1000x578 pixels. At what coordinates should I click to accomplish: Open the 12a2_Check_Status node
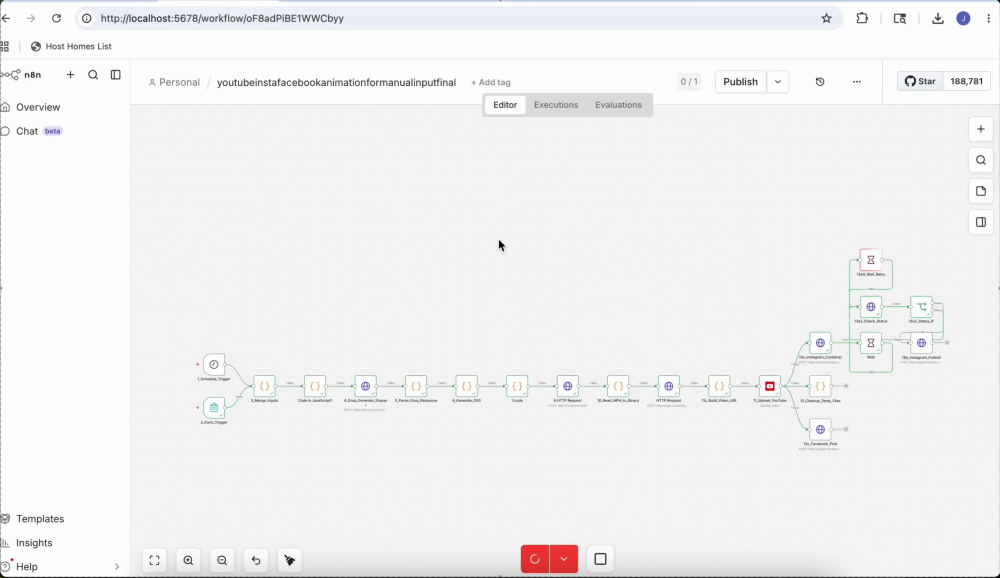(871, 307)
